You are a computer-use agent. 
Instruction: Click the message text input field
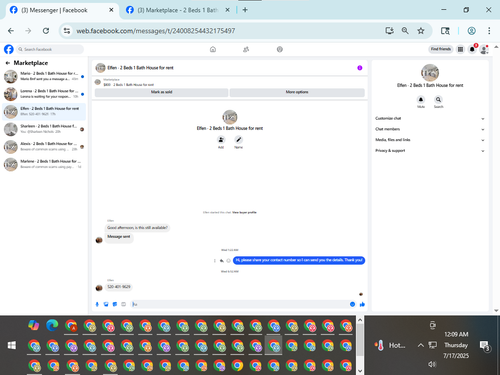pyautogui.click(x=239, y=304)
